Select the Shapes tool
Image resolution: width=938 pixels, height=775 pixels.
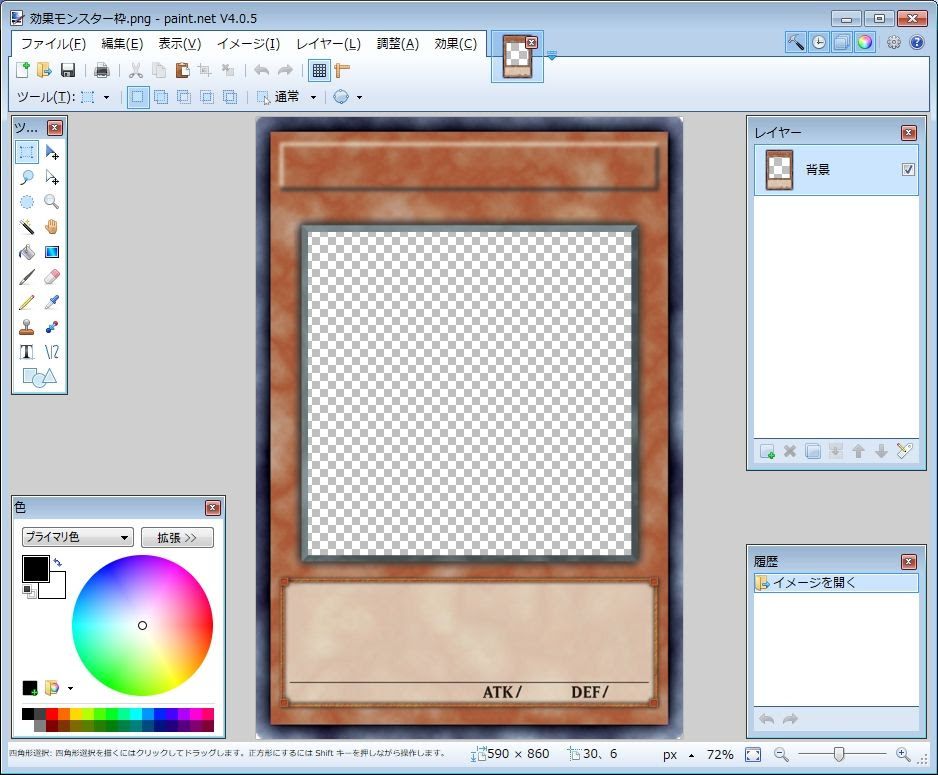(x=39, y=377)
